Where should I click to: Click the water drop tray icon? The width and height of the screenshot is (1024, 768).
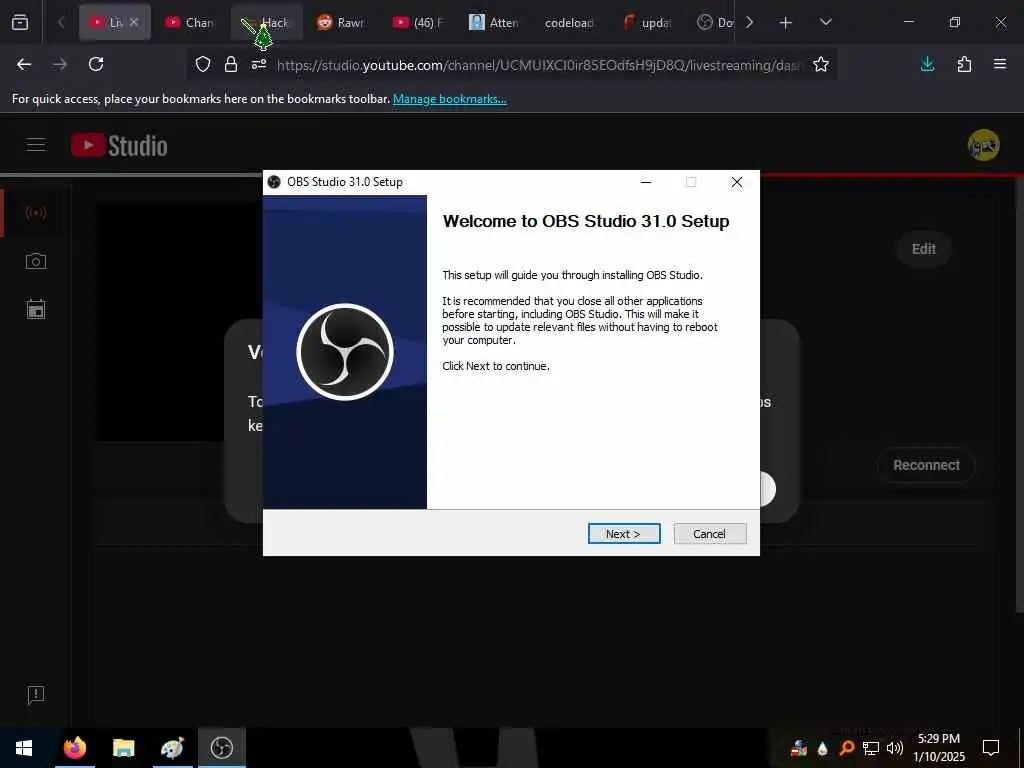point(823,748)
